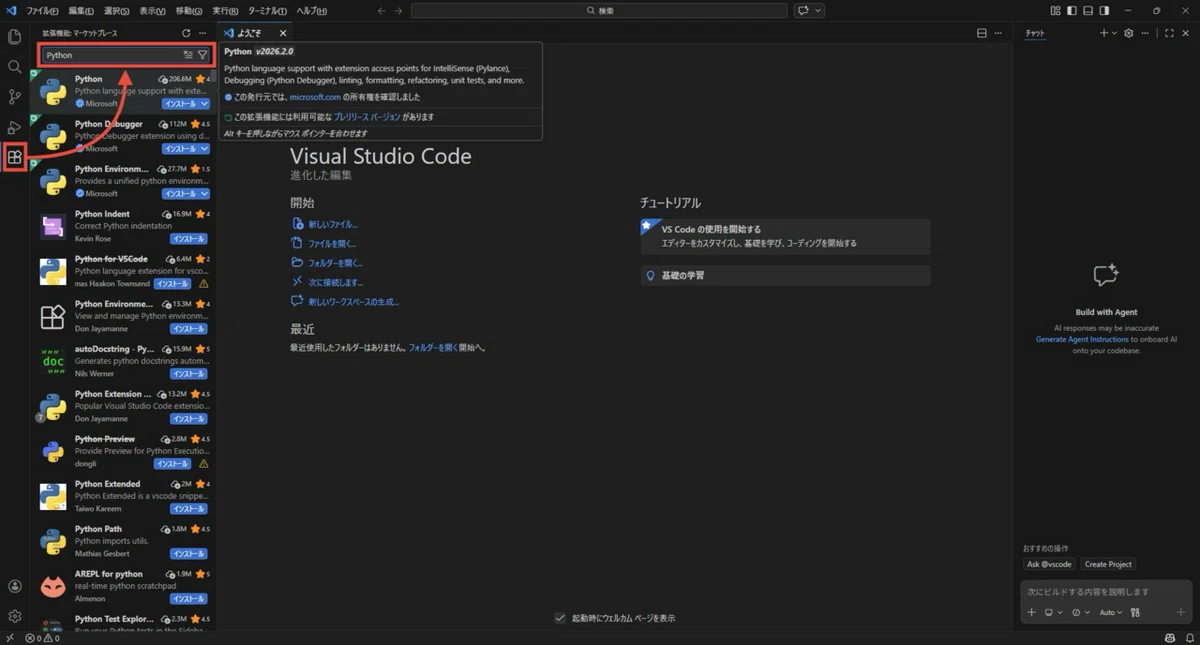
Task: Open the 新しいファイル link
Action: (x=332, y=224)
